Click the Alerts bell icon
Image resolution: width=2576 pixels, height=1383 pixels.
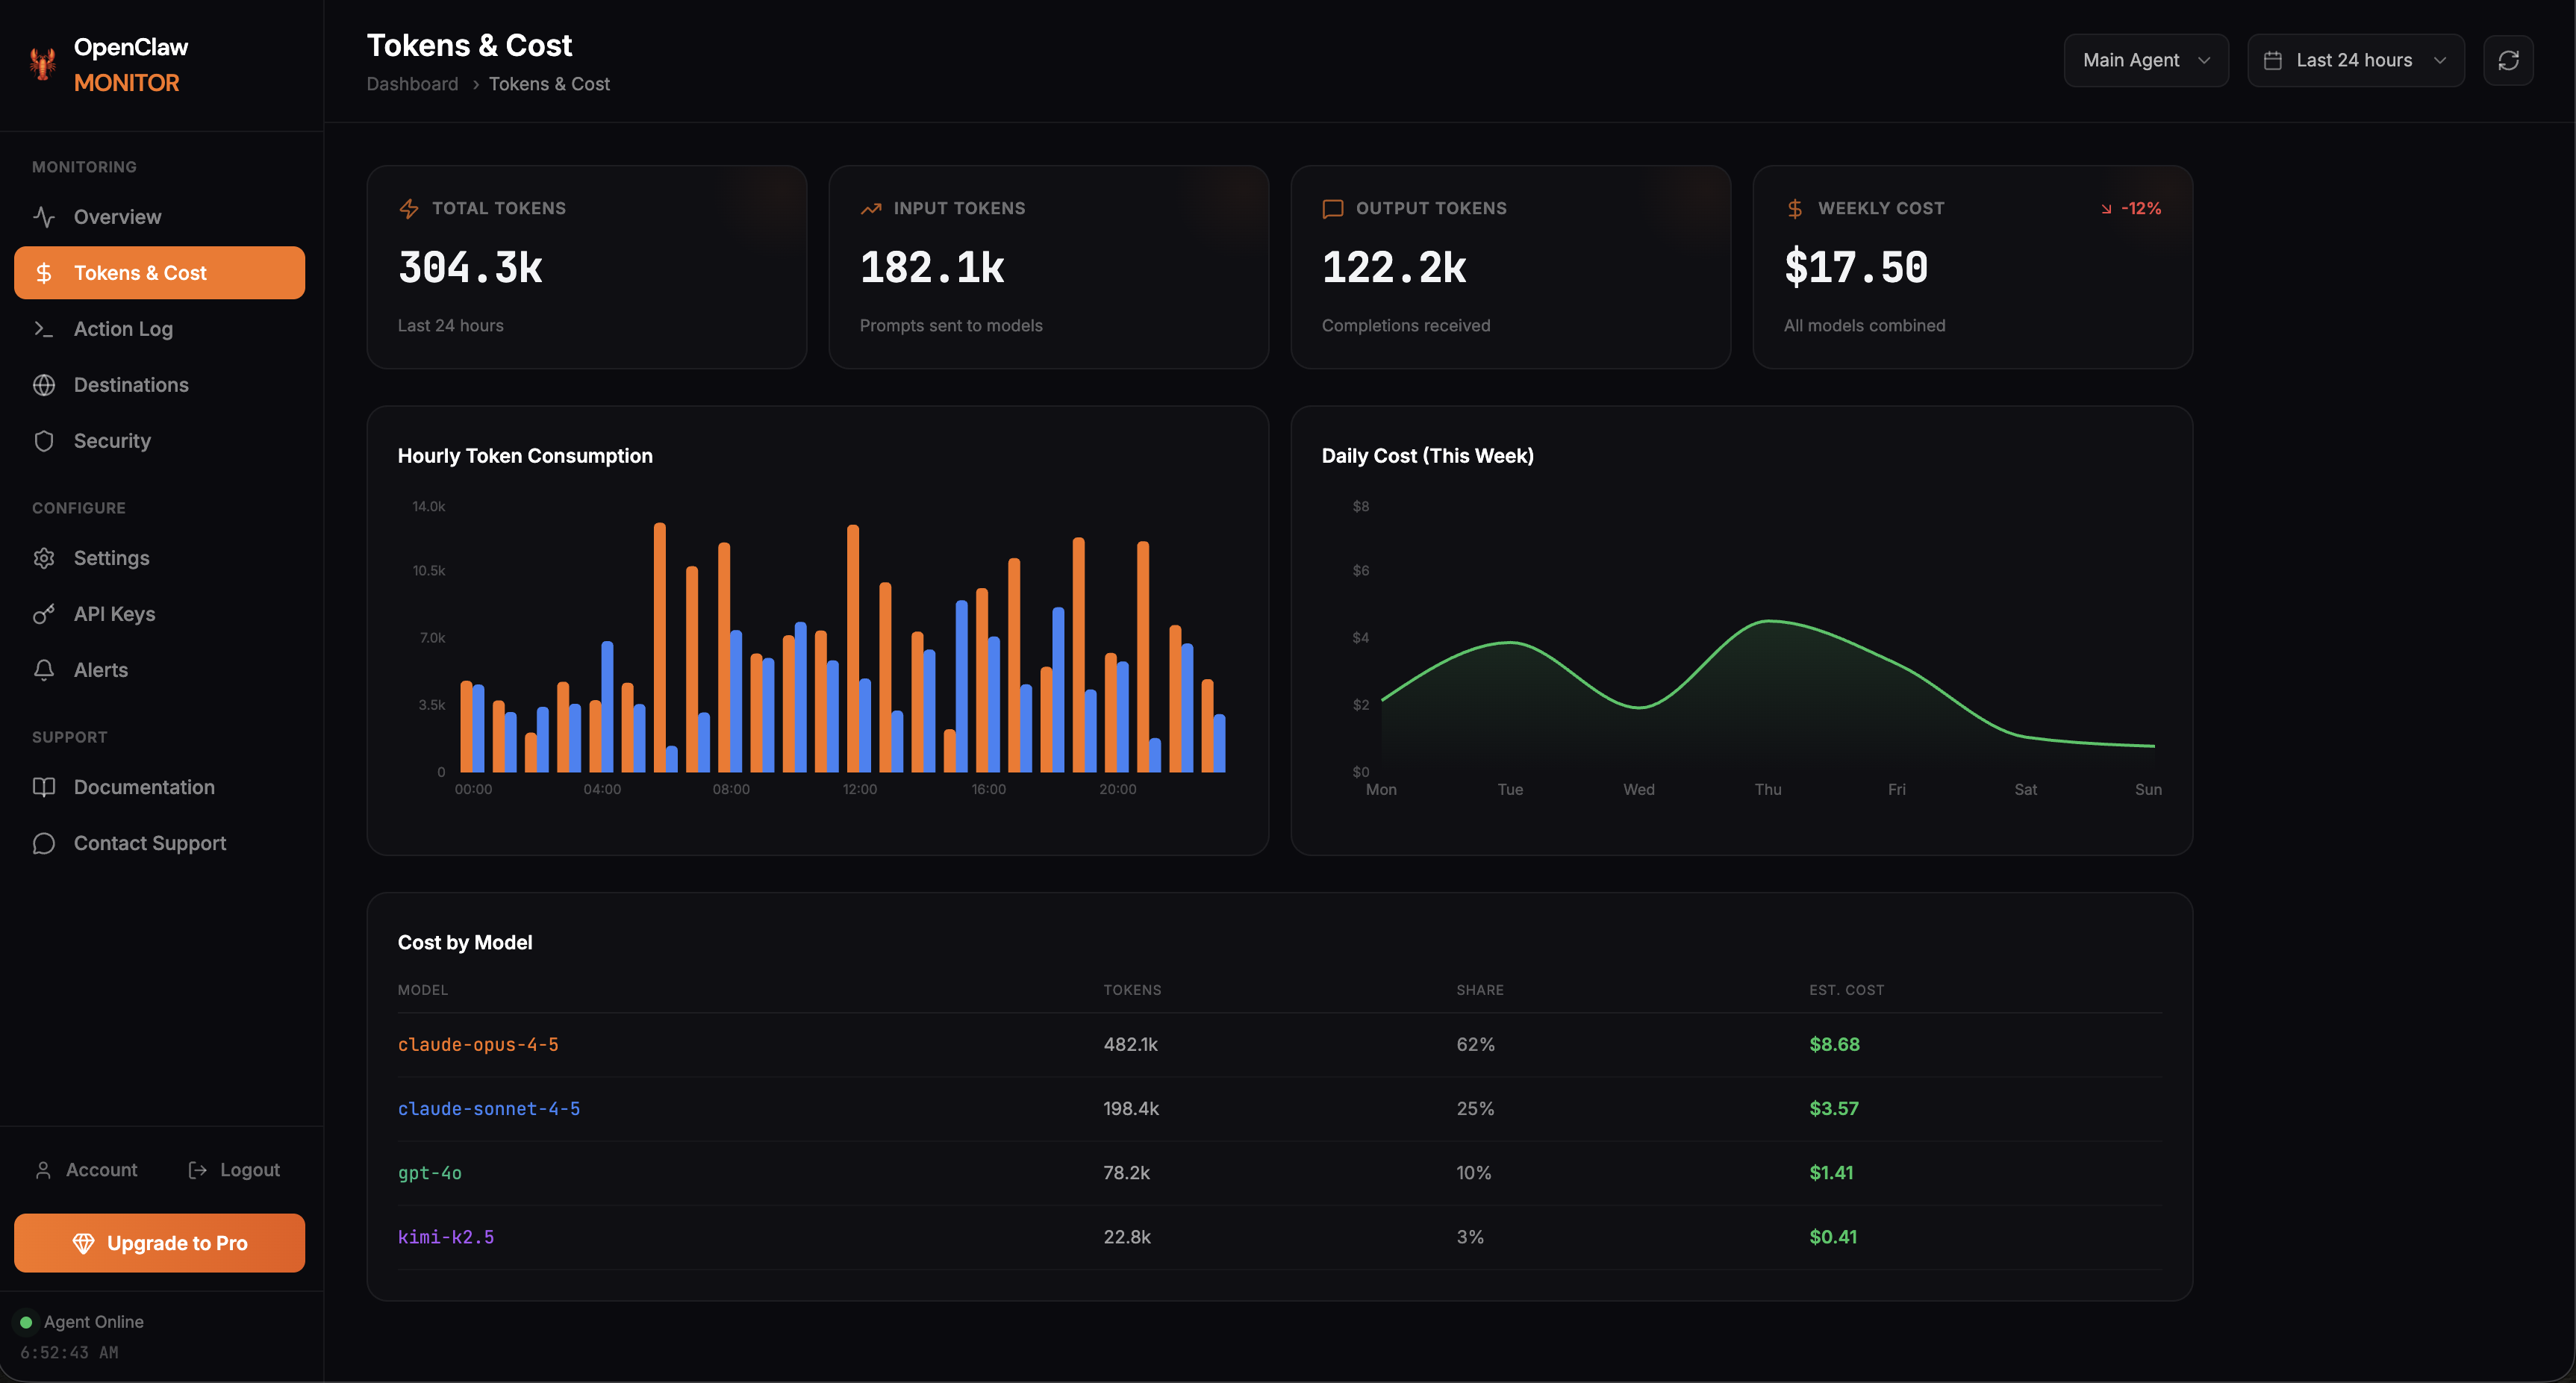[x=44, y=669]
